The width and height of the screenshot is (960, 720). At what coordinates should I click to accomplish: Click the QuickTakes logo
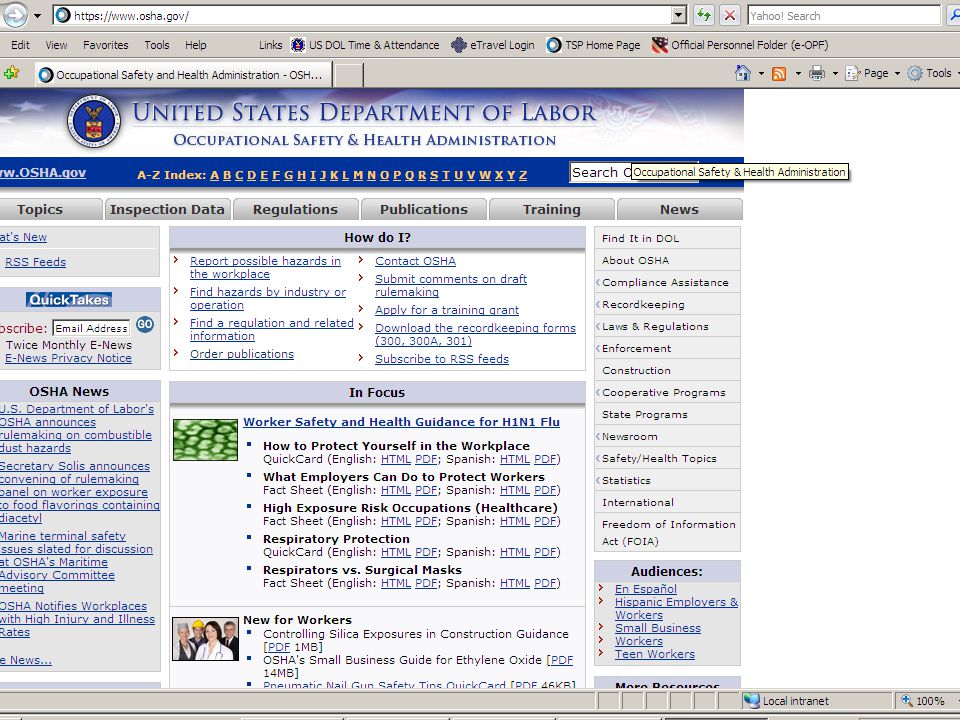click(x=69, y=299)
